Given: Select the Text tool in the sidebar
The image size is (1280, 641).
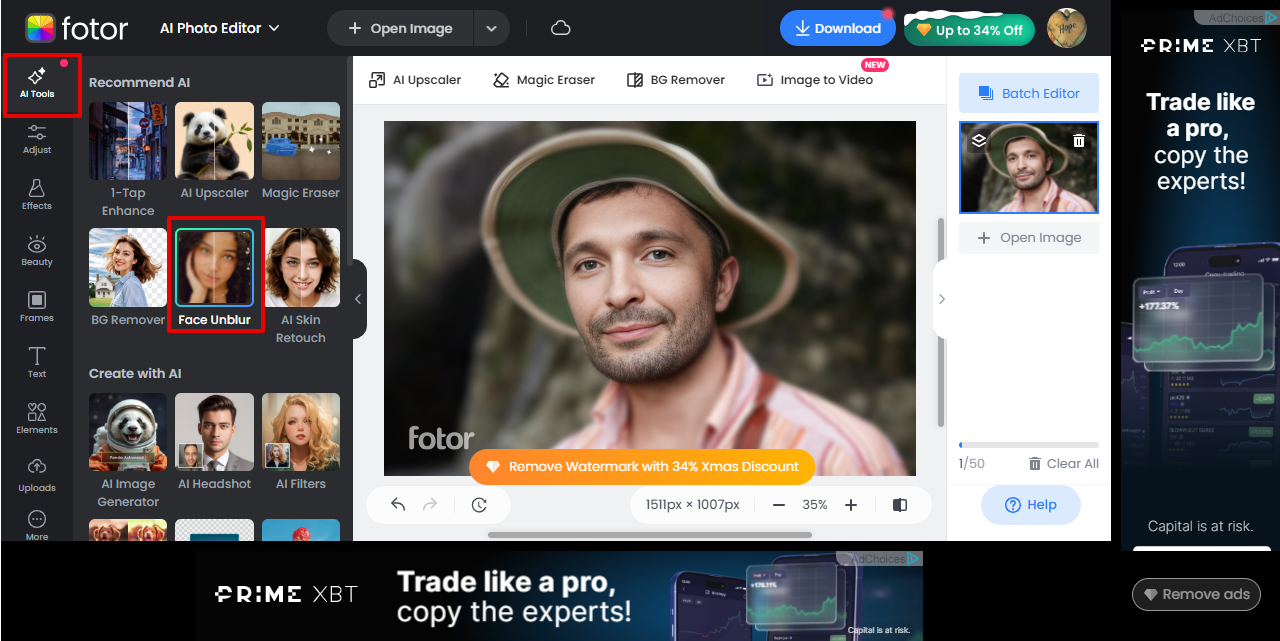Looking at the screenshot, I should pyautogui.click(x=36, y=362).
